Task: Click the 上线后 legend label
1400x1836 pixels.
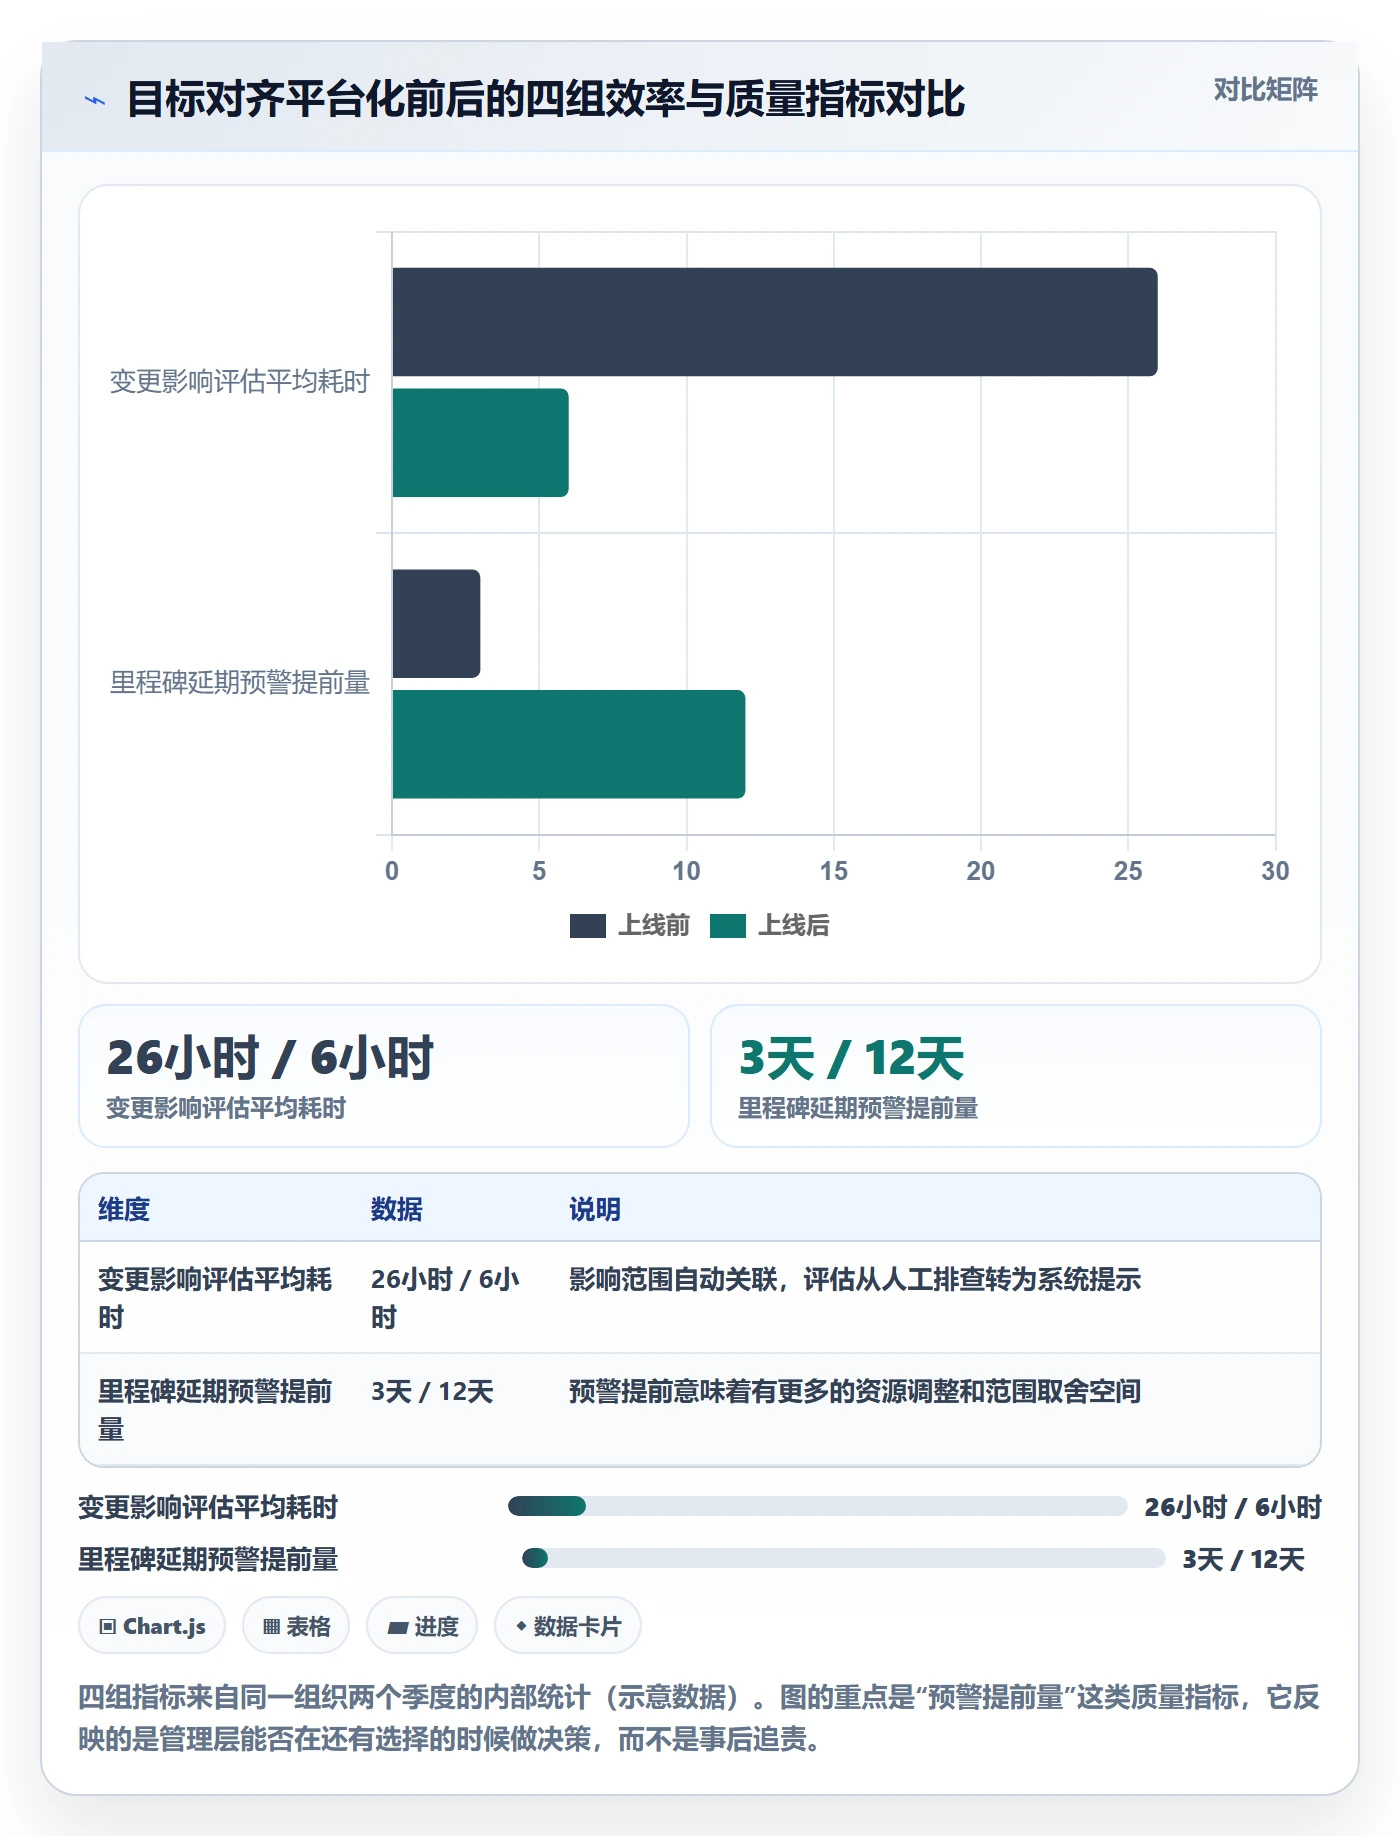Action: (x=794, y=926)
